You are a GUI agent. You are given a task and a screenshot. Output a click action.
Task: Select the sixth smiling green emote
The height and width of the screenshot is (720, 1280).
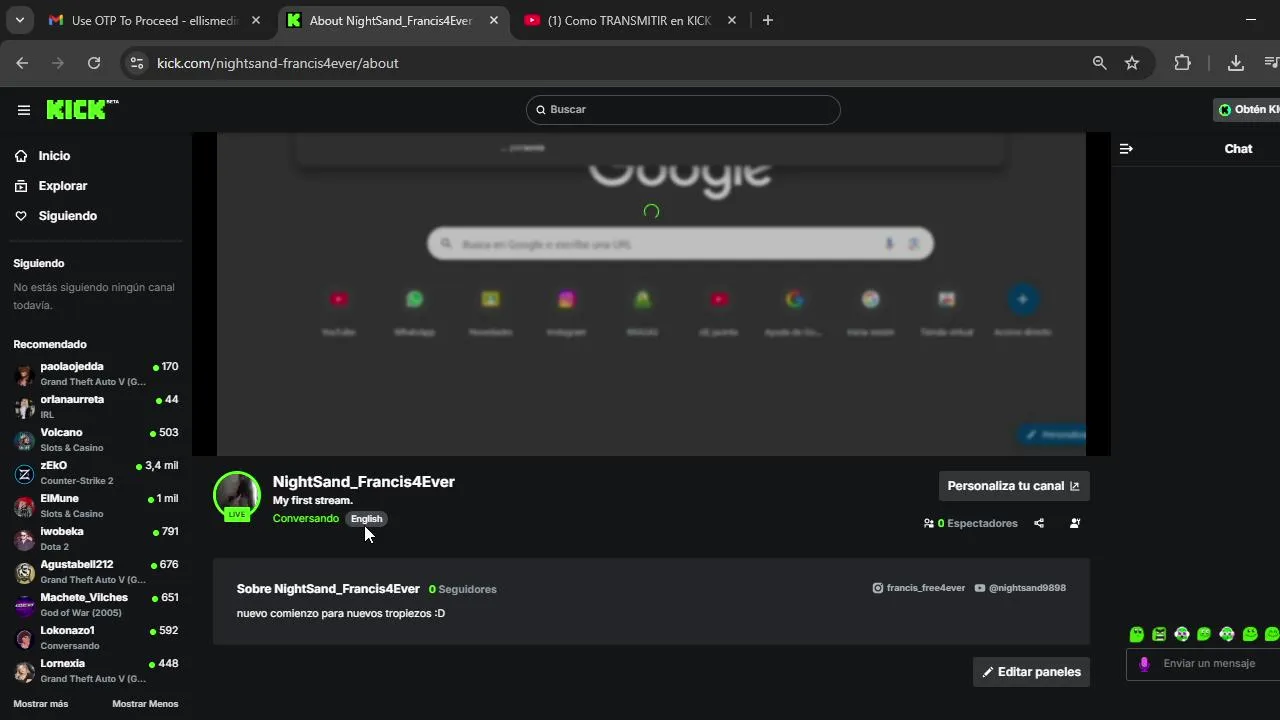(1250, 634)
